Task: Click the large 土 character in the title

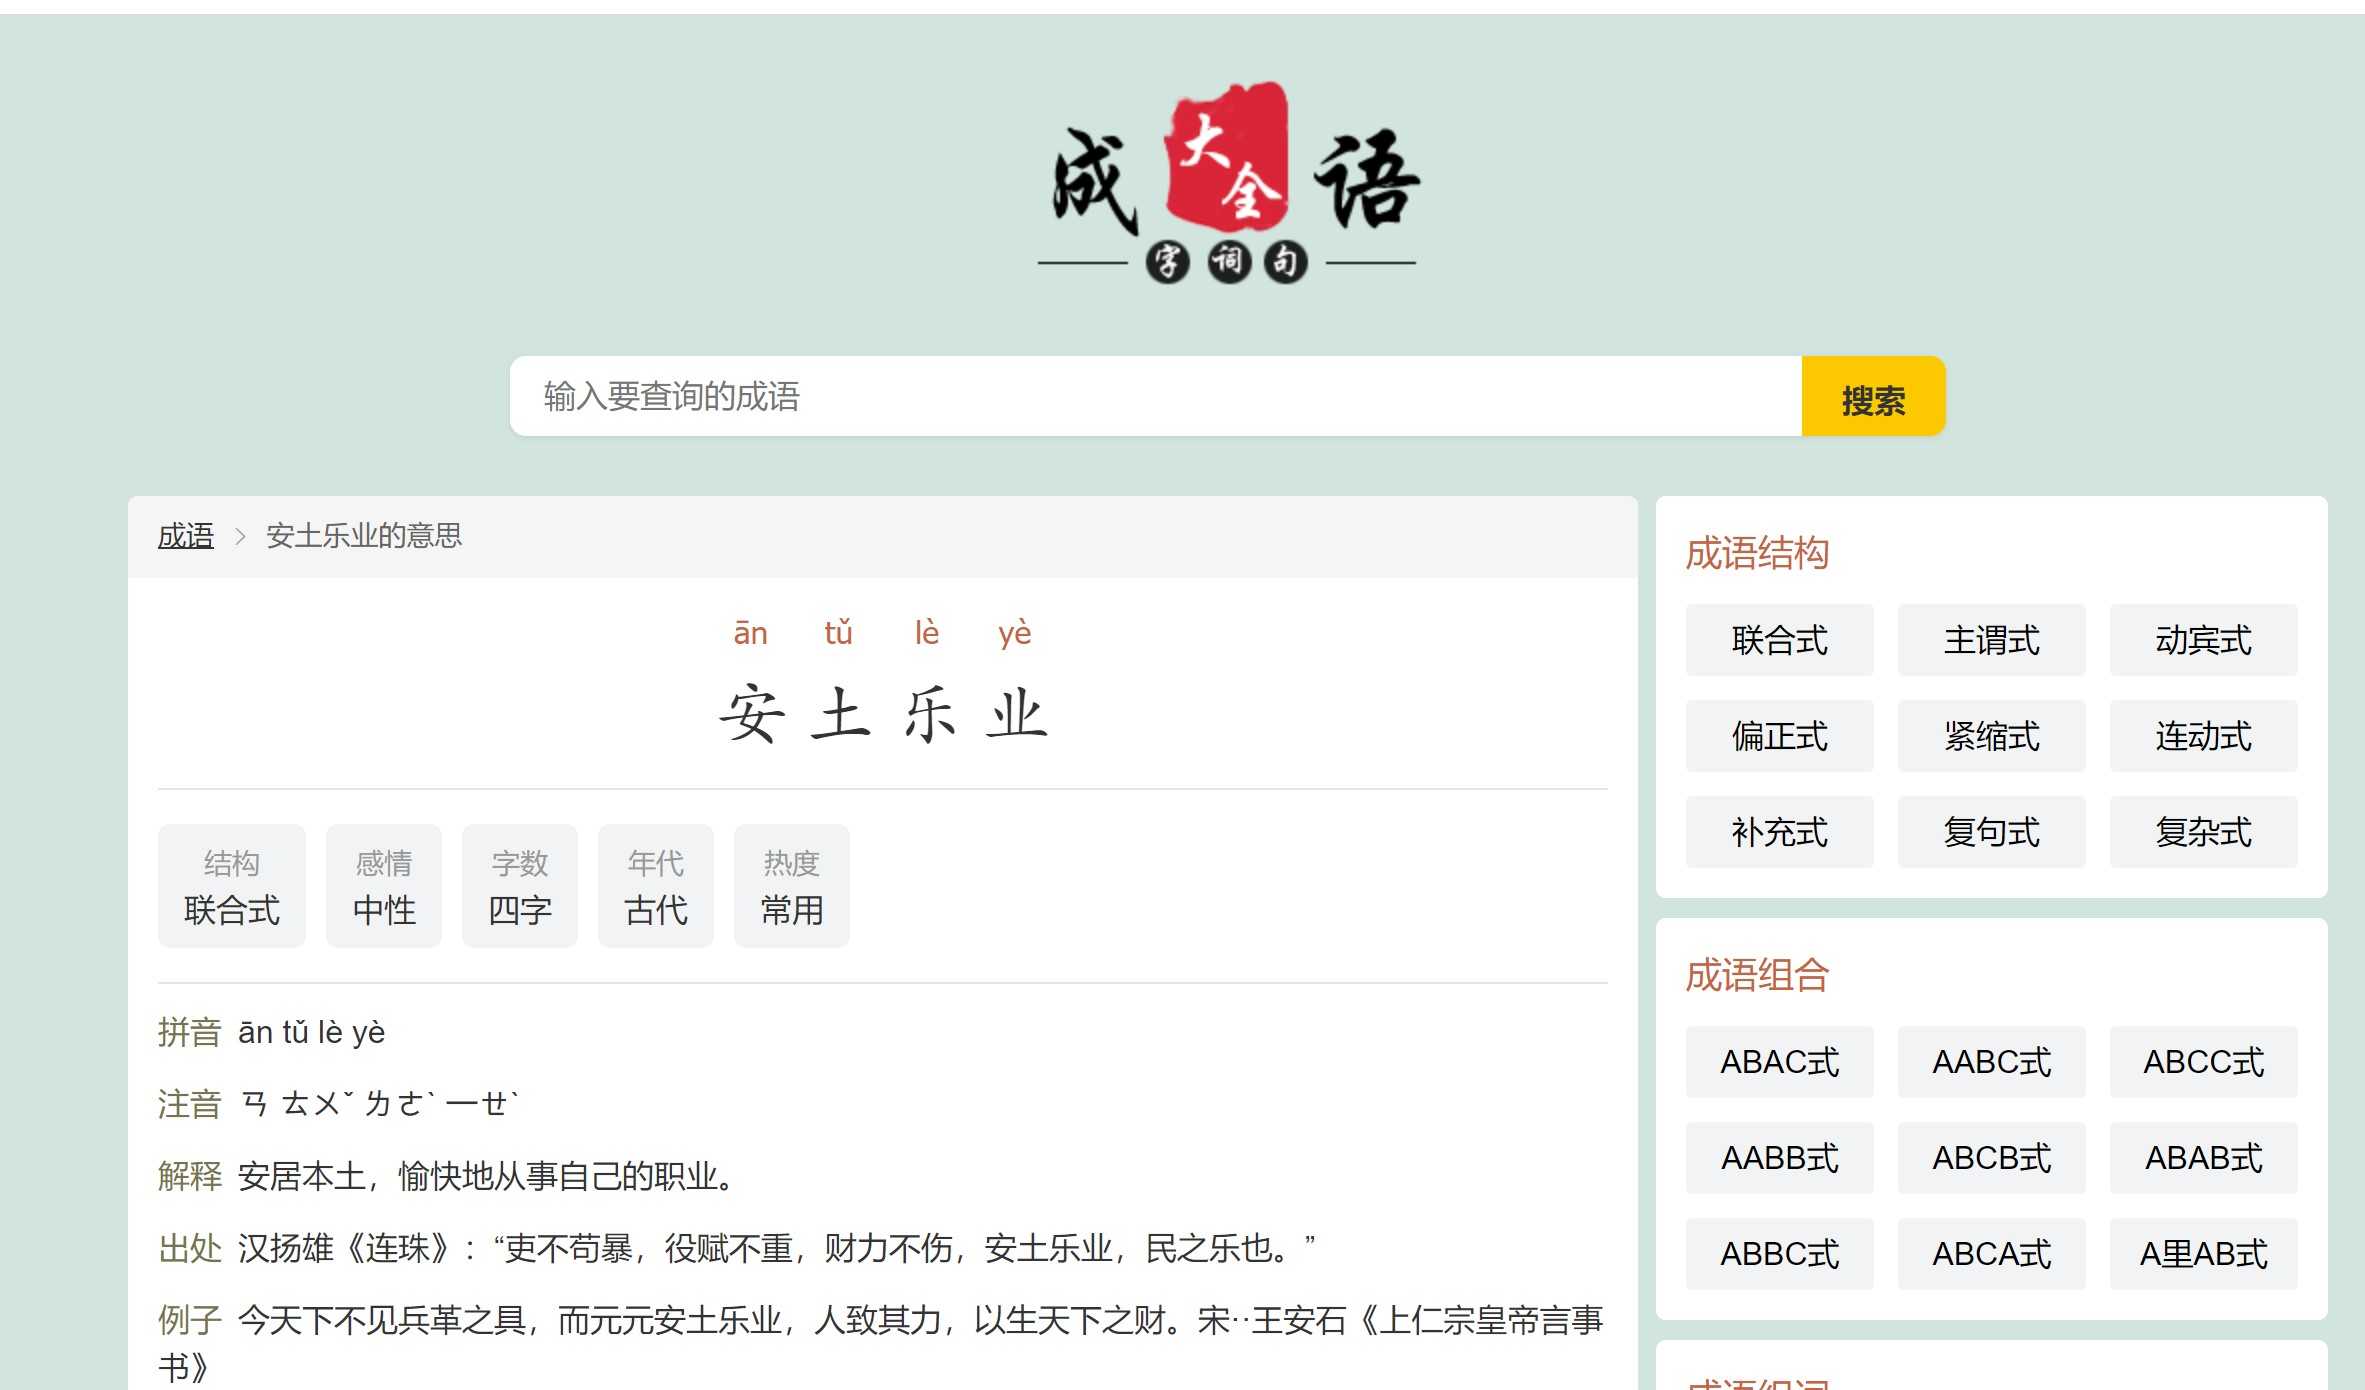Action: (x=839, y=714)
